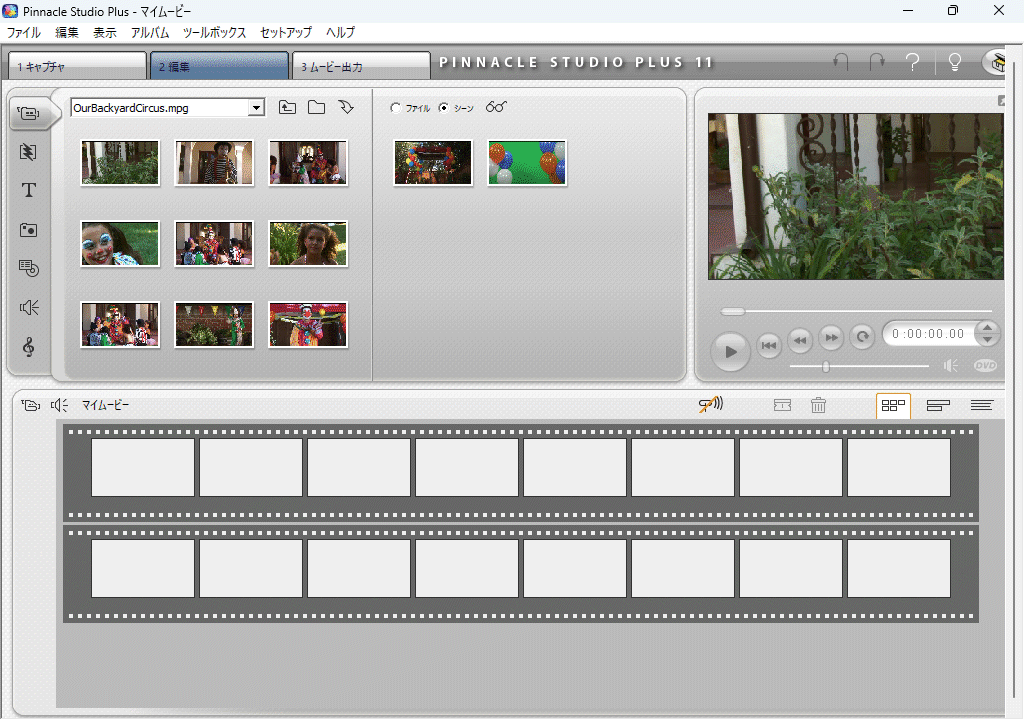1024x720 pixels.
Task: Click the マイムービー project title
Action: (x=105, y=405)
